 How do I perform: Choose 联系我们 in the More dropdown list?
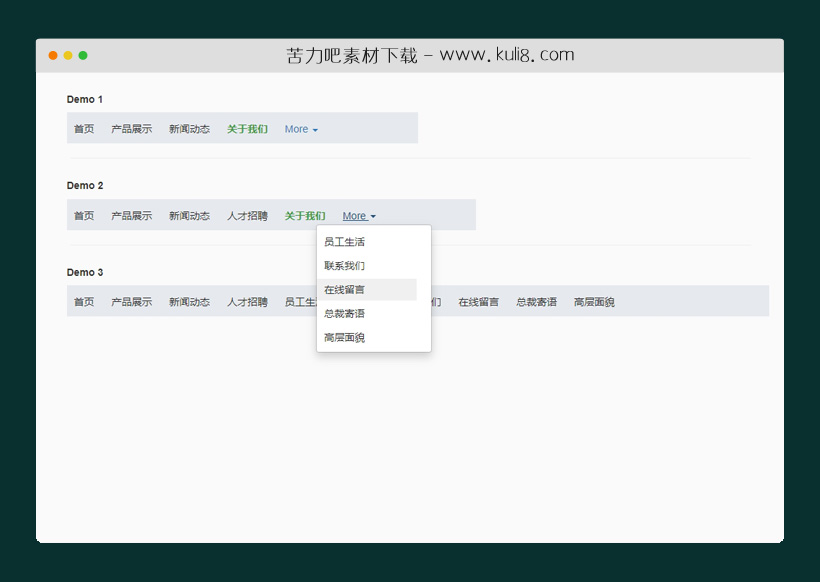coord(343,265)
